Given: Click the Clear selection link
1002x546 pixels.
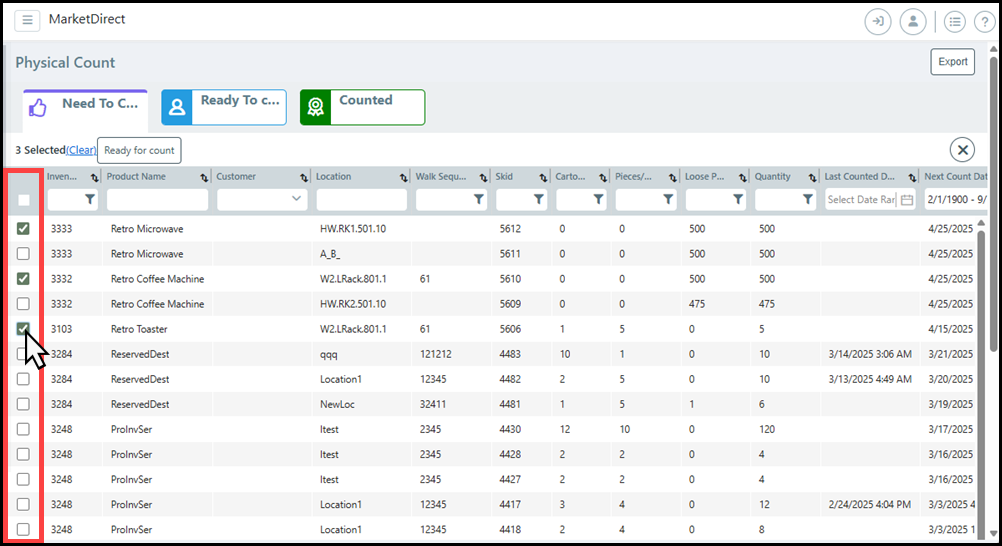Looking at the screenshot, I should coord(81,150).
